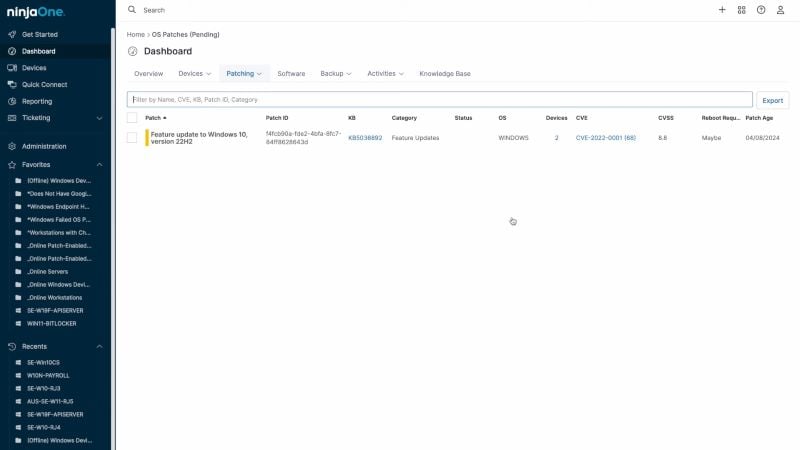
Task: Open _Online Servers favorite
Action: click(47, 272)
